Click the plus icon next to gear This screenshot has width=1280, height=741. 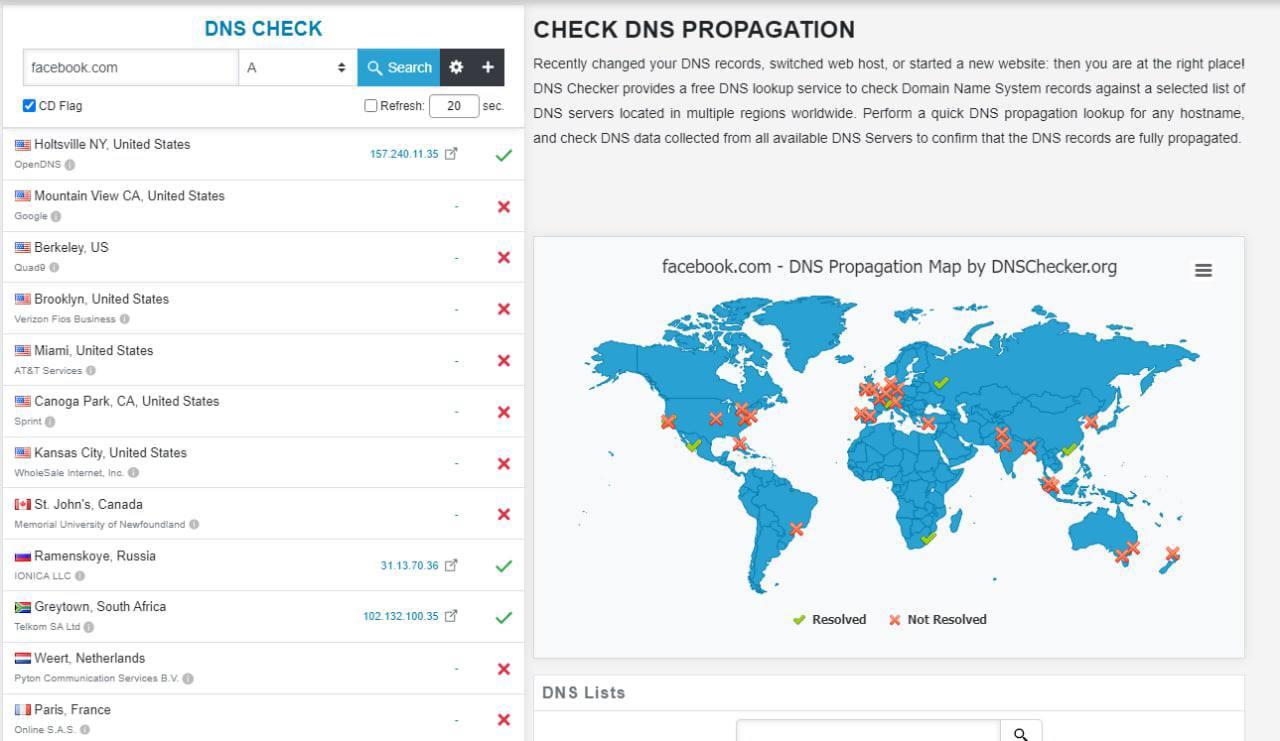(488, 67)
